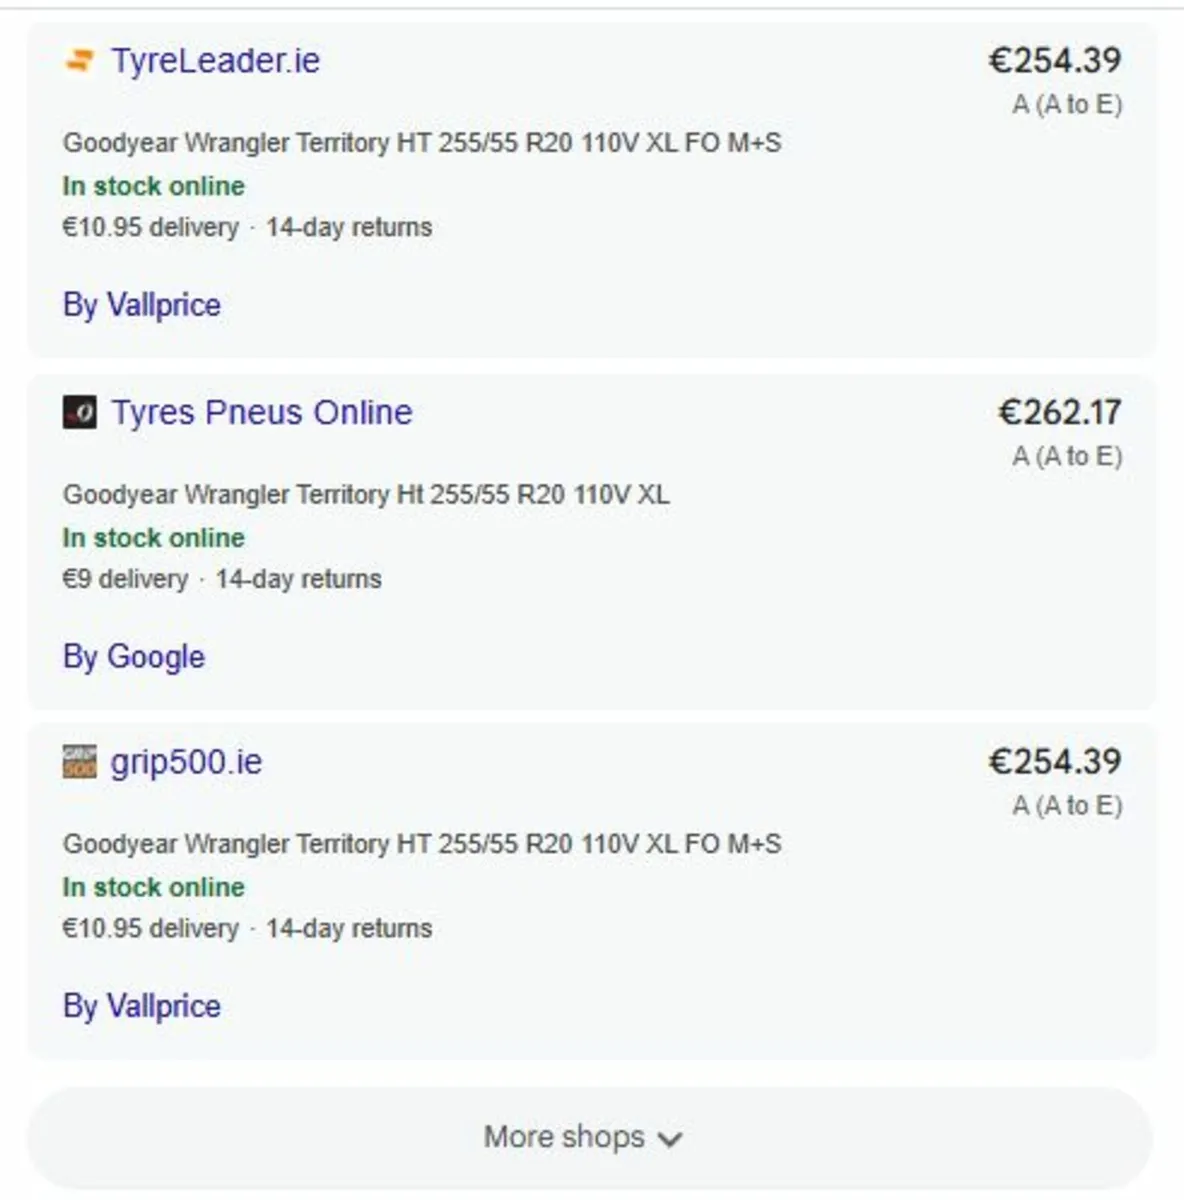Select TyreLeader.ie Goodyear Wrangler product description

422,143
